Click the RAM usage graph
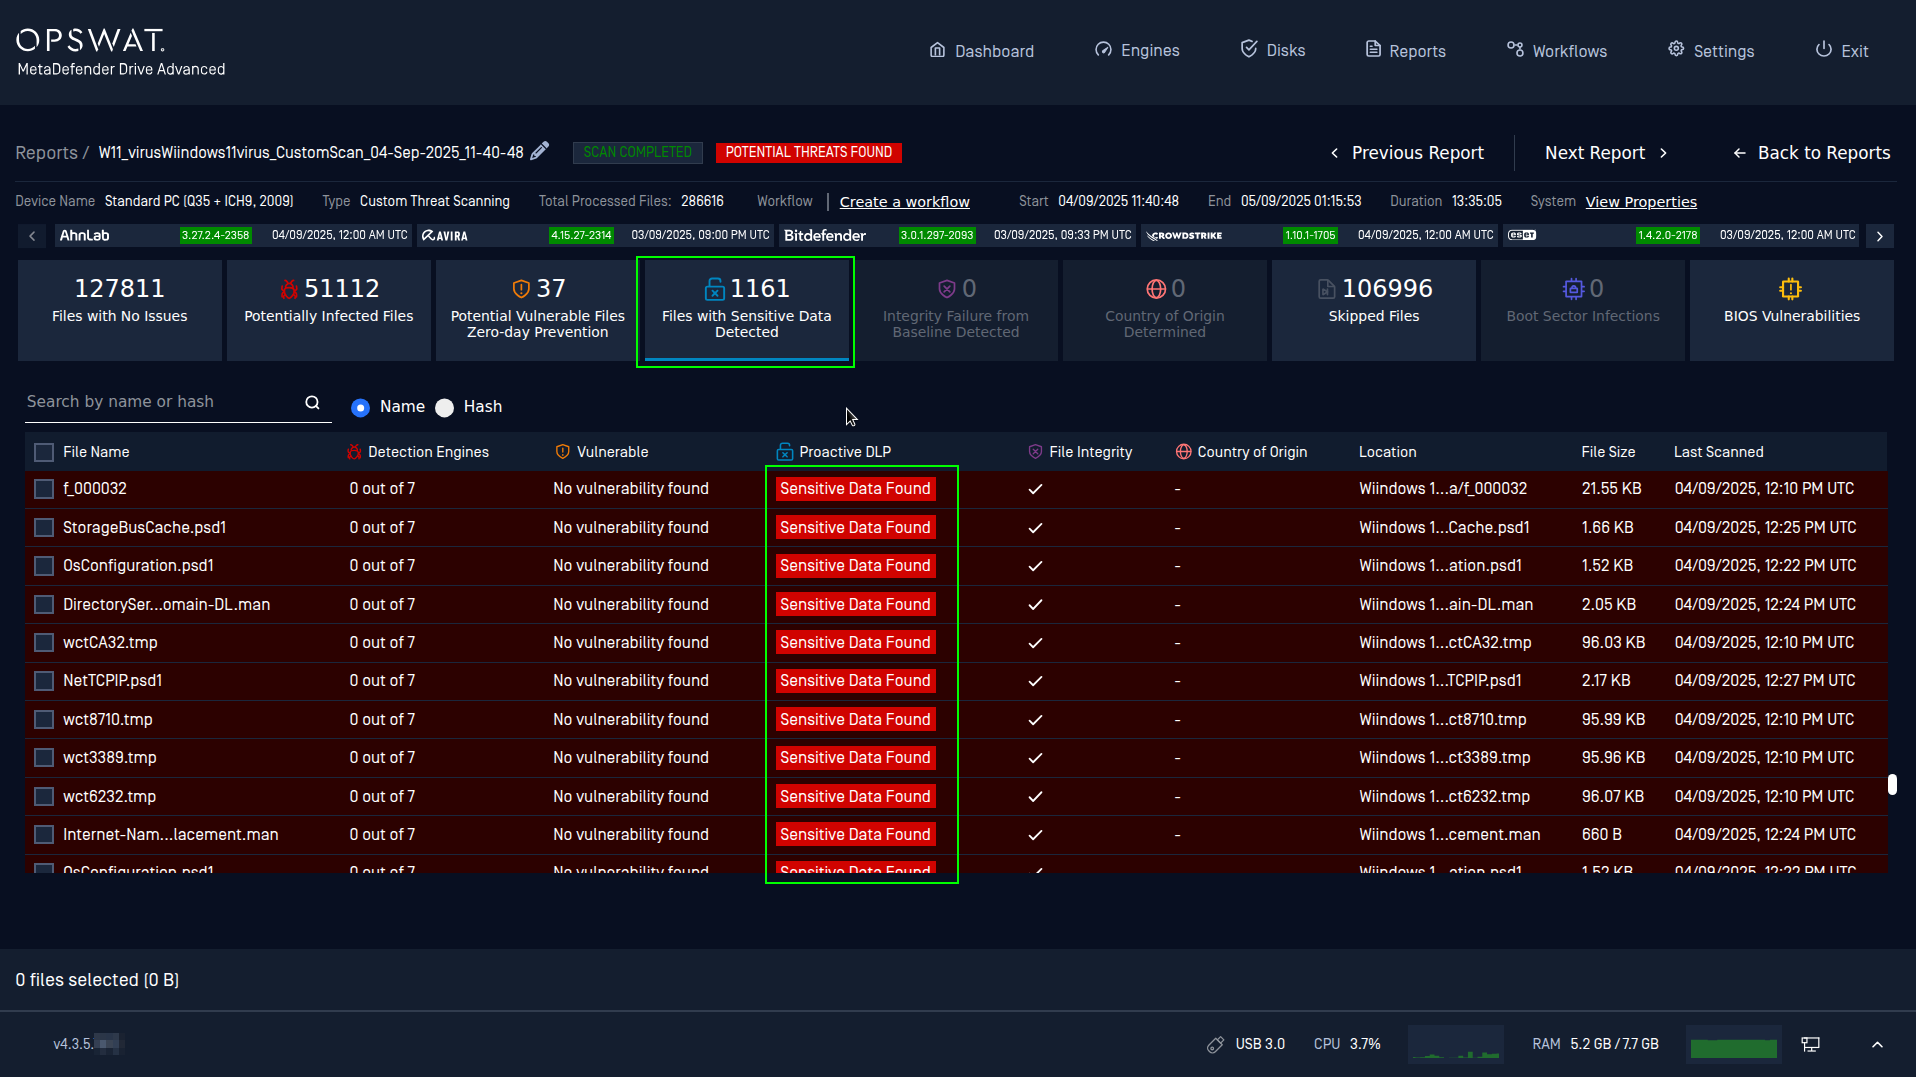Viewport: 1916px width, 1077px height. tap(1733, 1044)
